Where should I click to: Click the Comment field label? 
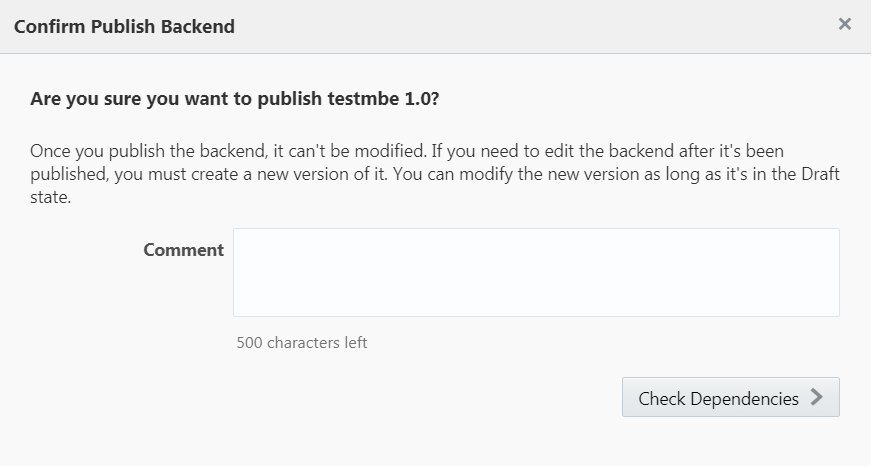(183, 250)
